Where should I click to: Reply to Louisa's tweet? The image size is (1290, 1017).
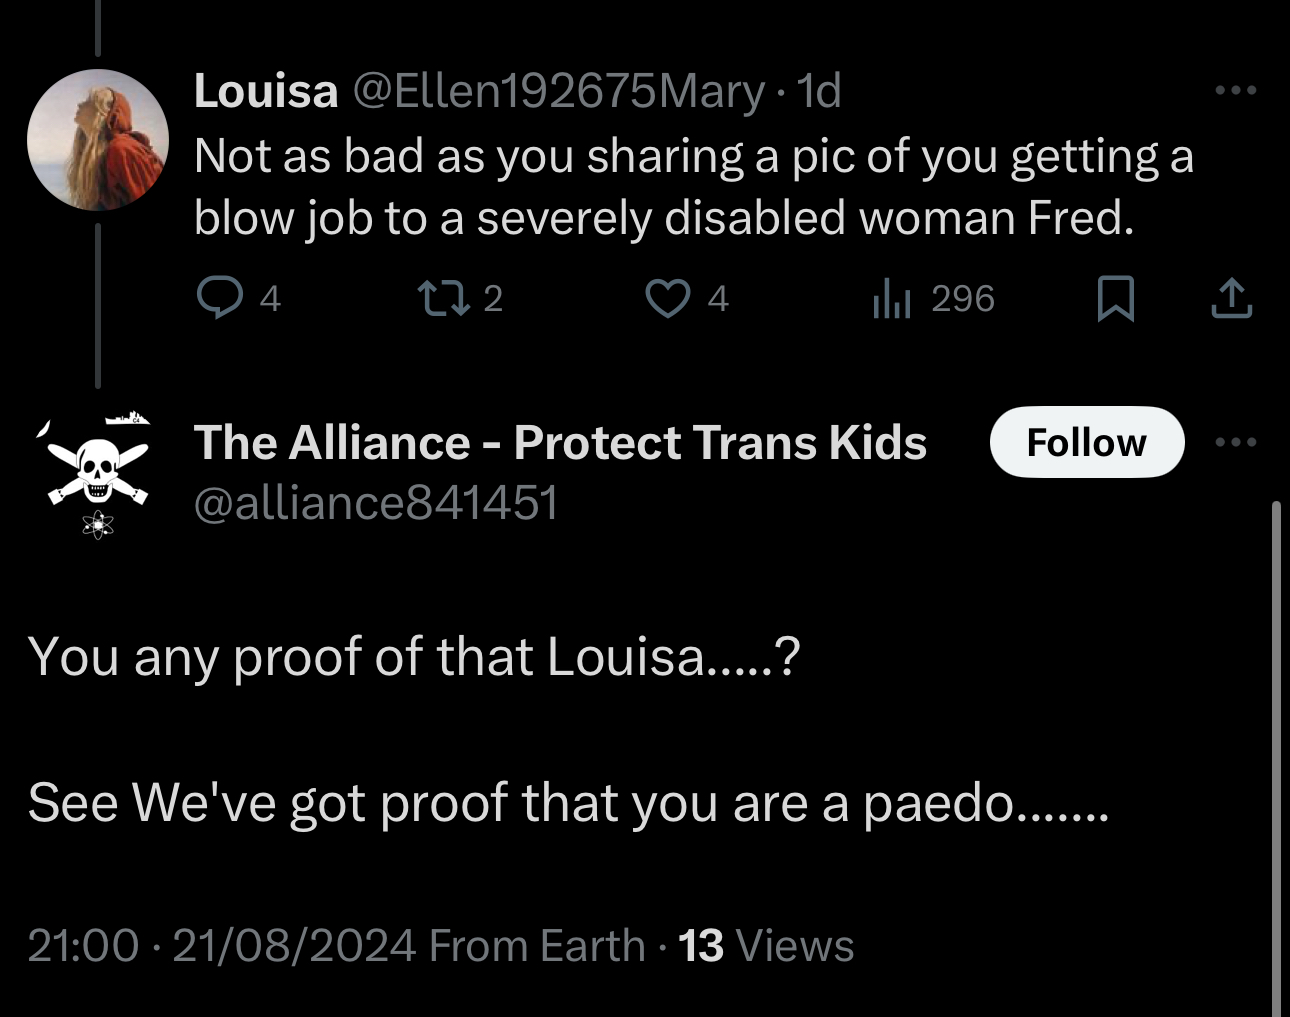pyautogui.click(x=219, y=298)
